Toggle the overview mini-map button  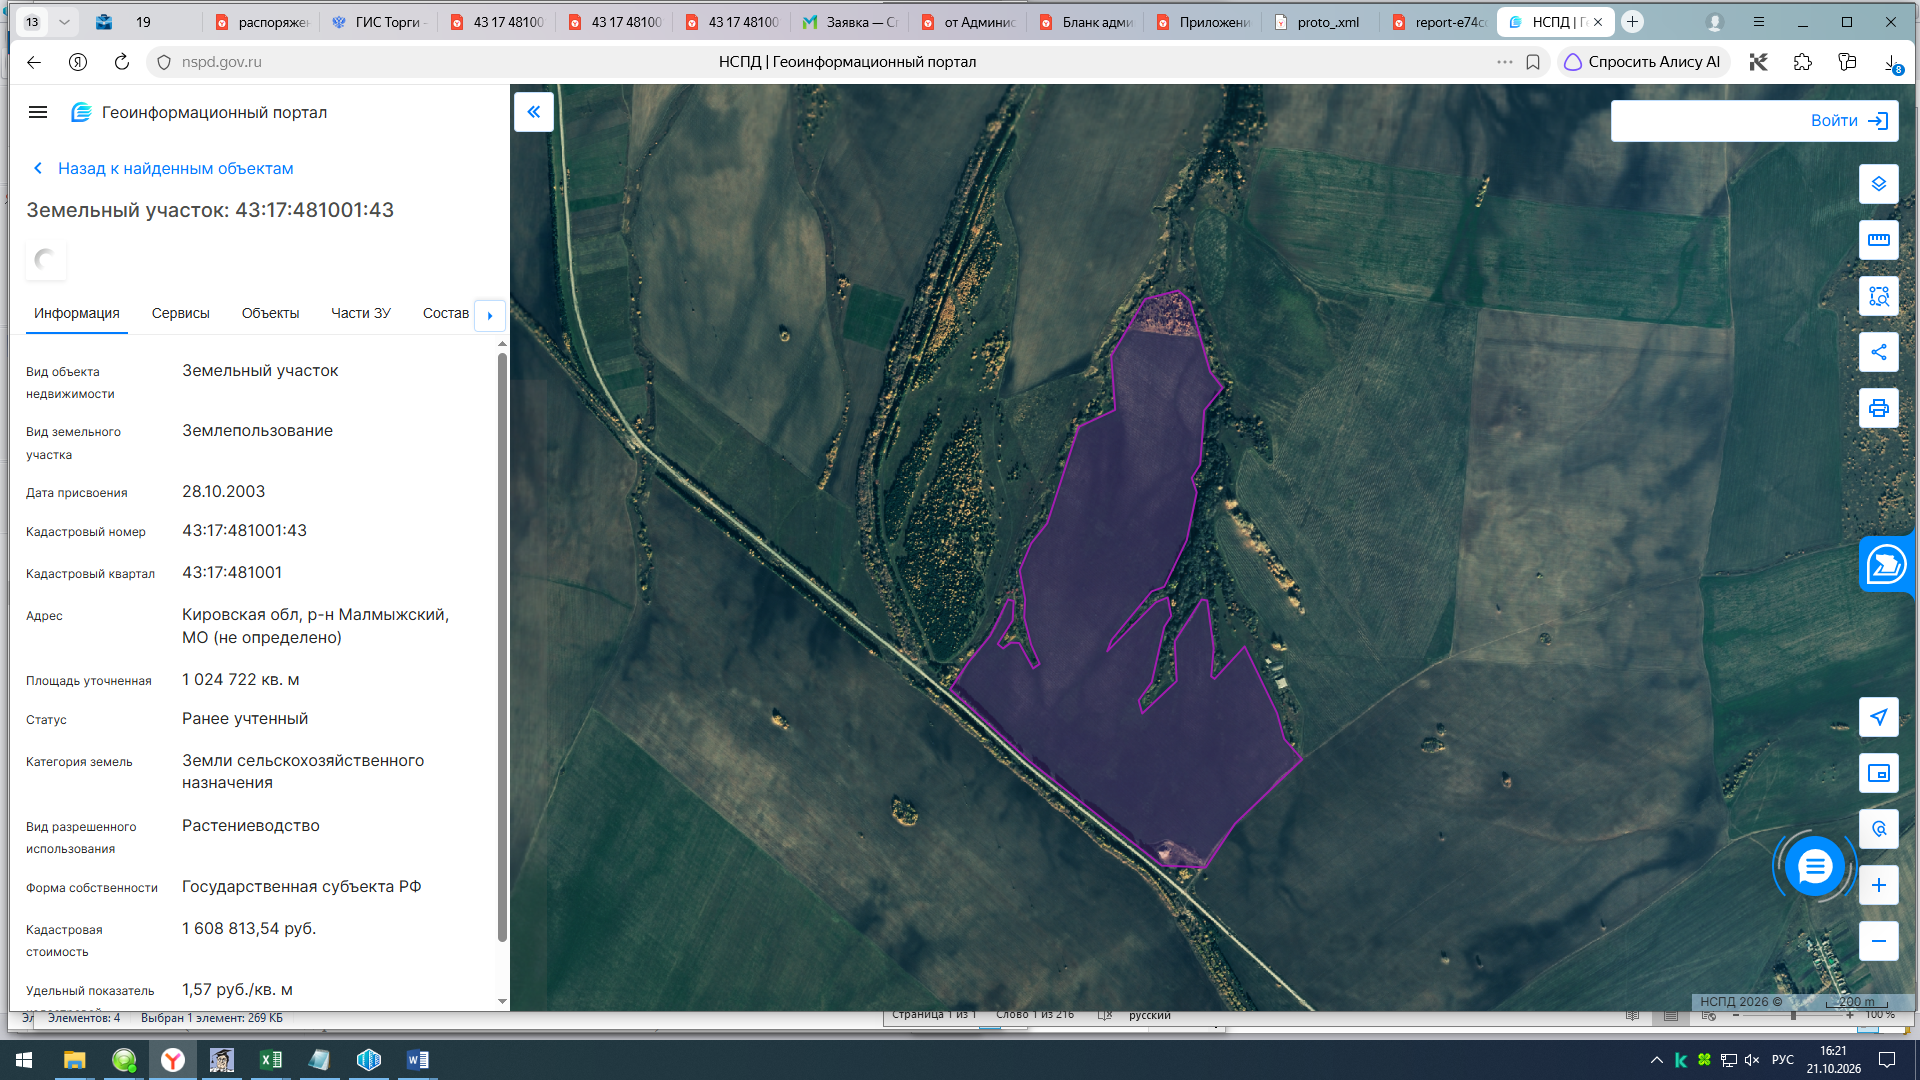point(1878,773)
